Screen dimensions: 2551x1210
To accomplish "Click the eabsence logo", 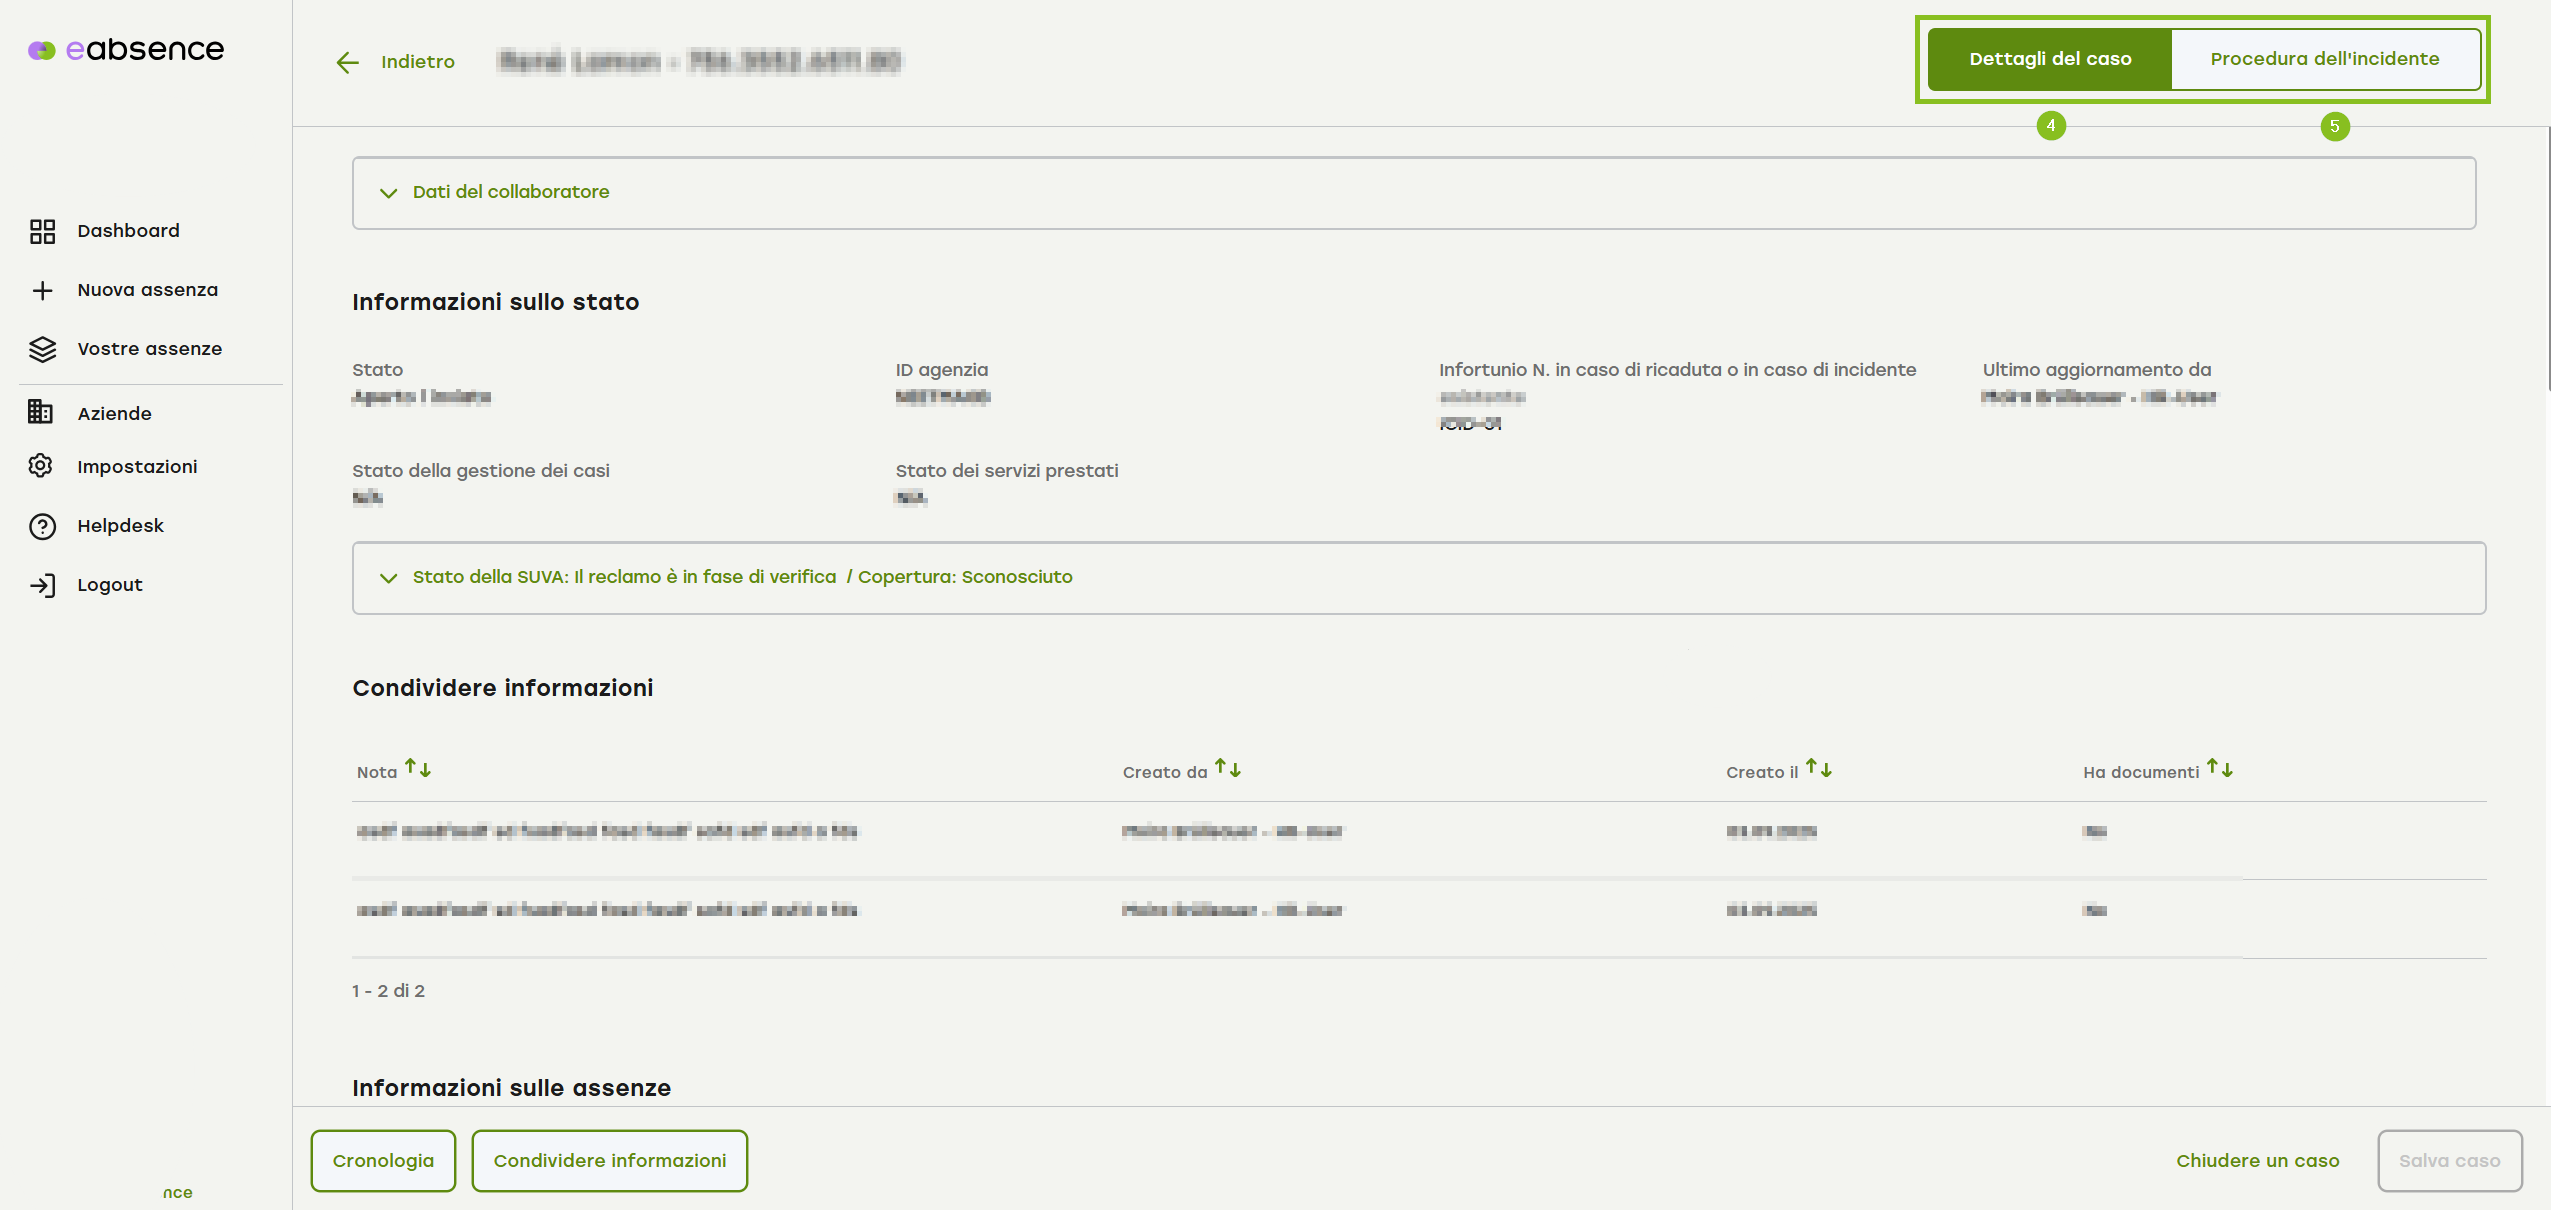I will [x=126, y=49].
